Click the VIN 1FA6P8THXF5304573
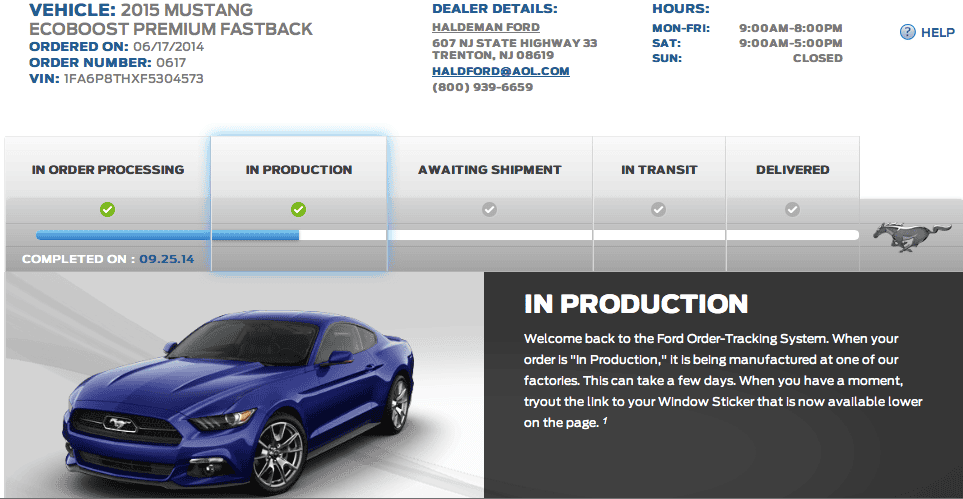963x499 pixels. (134, 79)
